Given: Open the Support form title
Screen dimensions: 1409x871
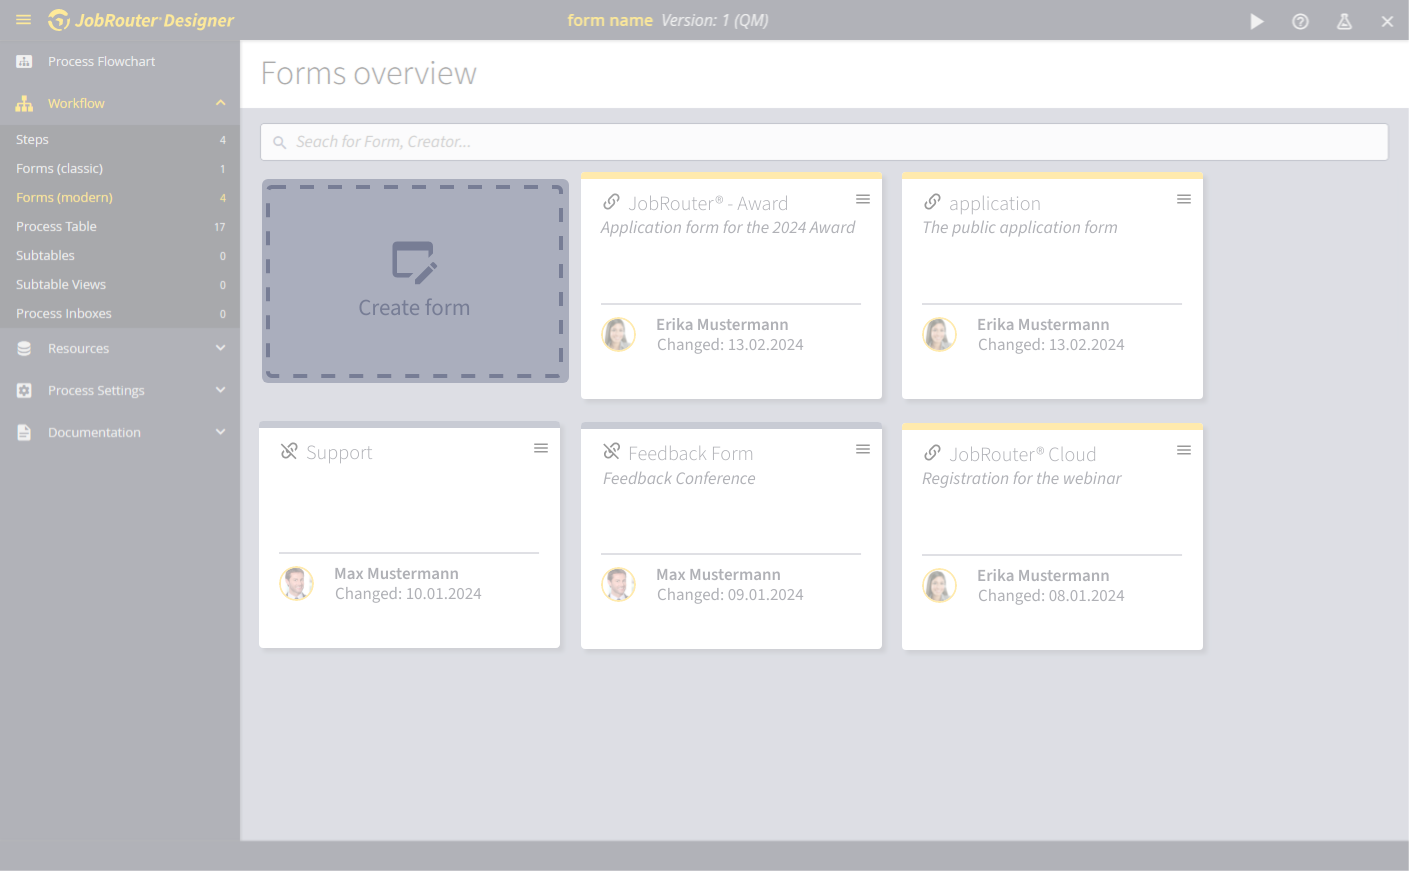Looking at the screenshot, I should (339, 453).
